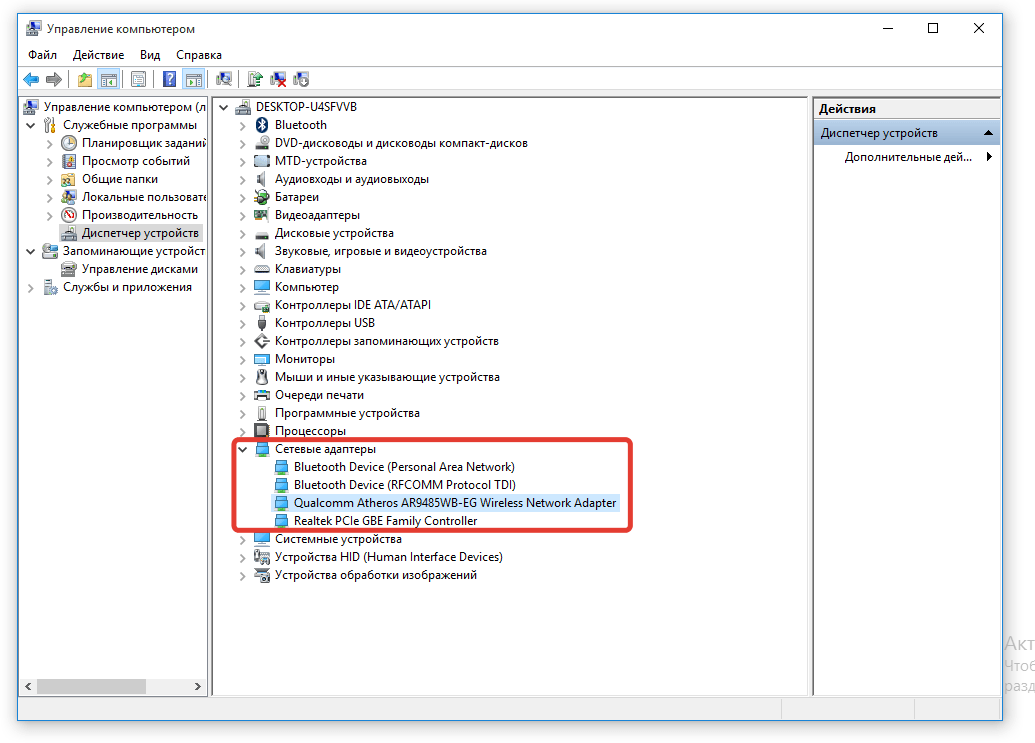Screen dimensions: 1035x743
Task: Click the uninstall device red X icon
Action: click(x=279, y=79)
